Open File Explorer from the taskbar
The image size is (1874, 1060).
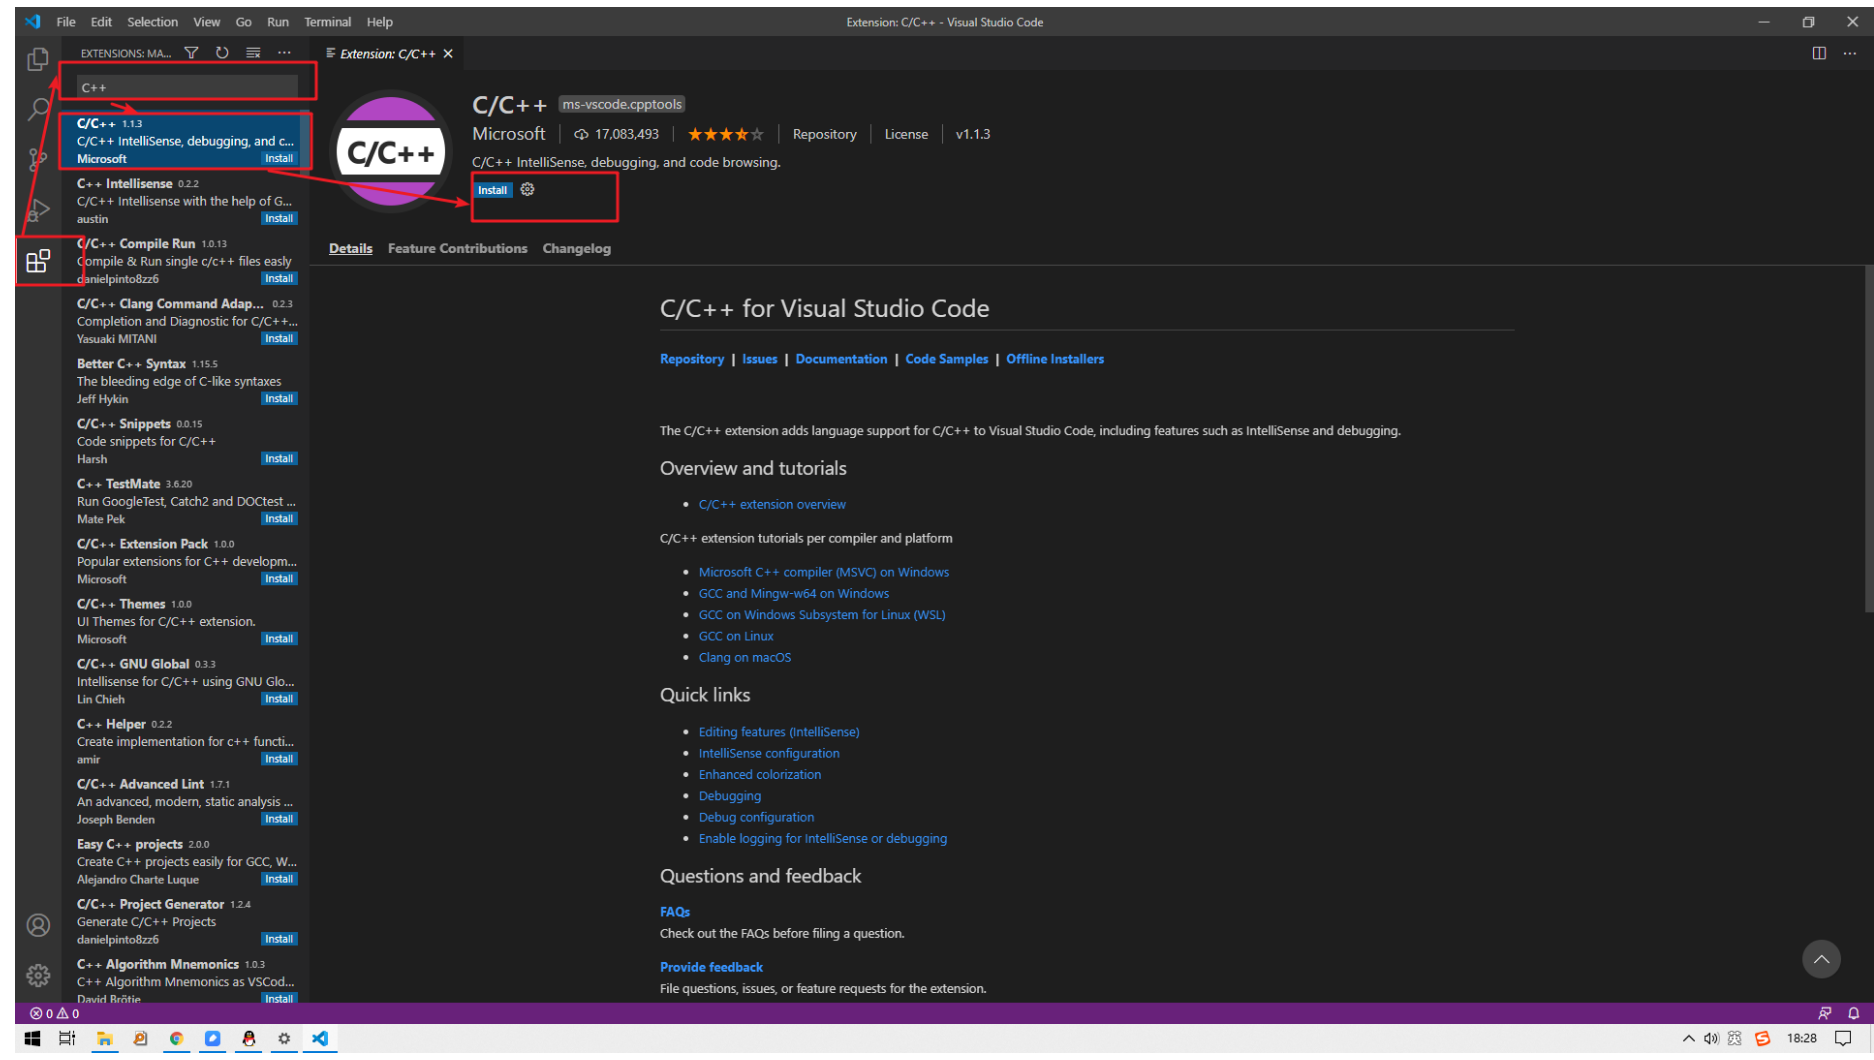[104, 1039]
